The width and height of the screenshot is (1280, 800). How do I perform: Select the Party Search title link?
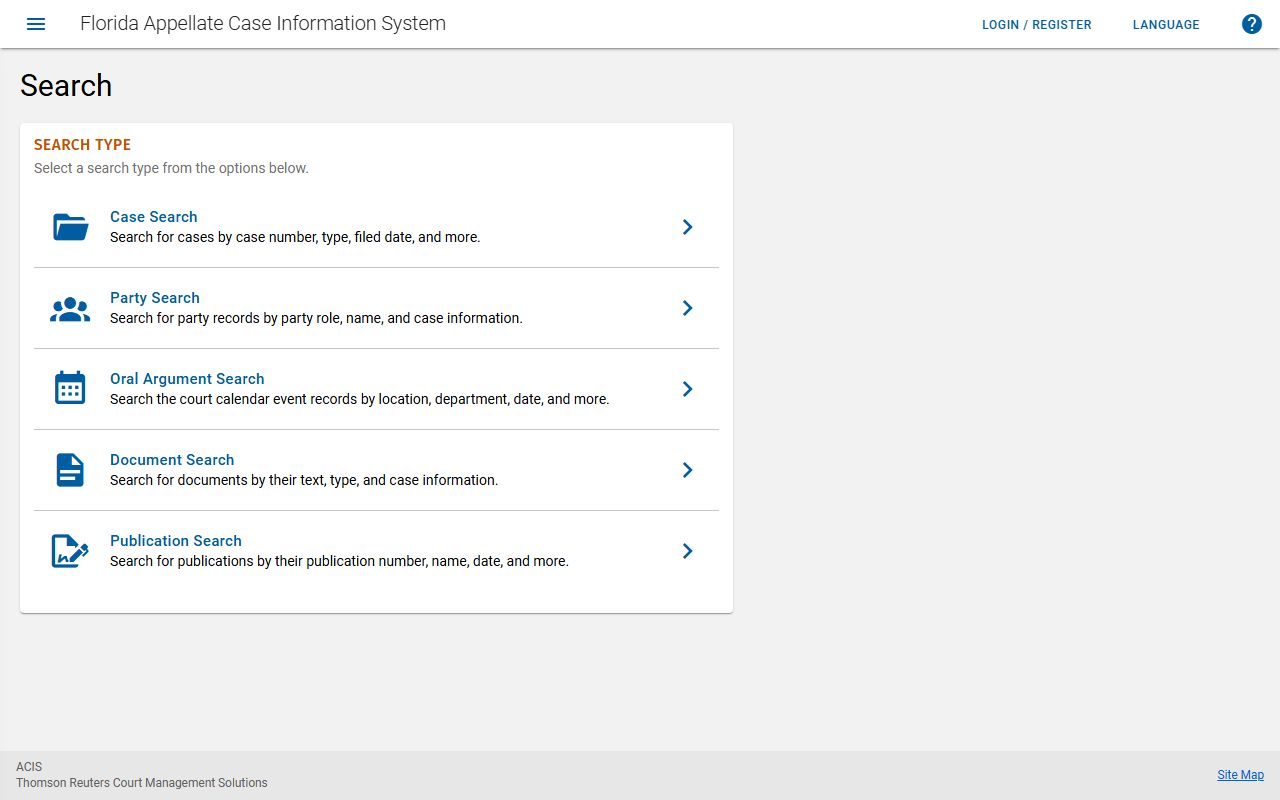point(154,298)
